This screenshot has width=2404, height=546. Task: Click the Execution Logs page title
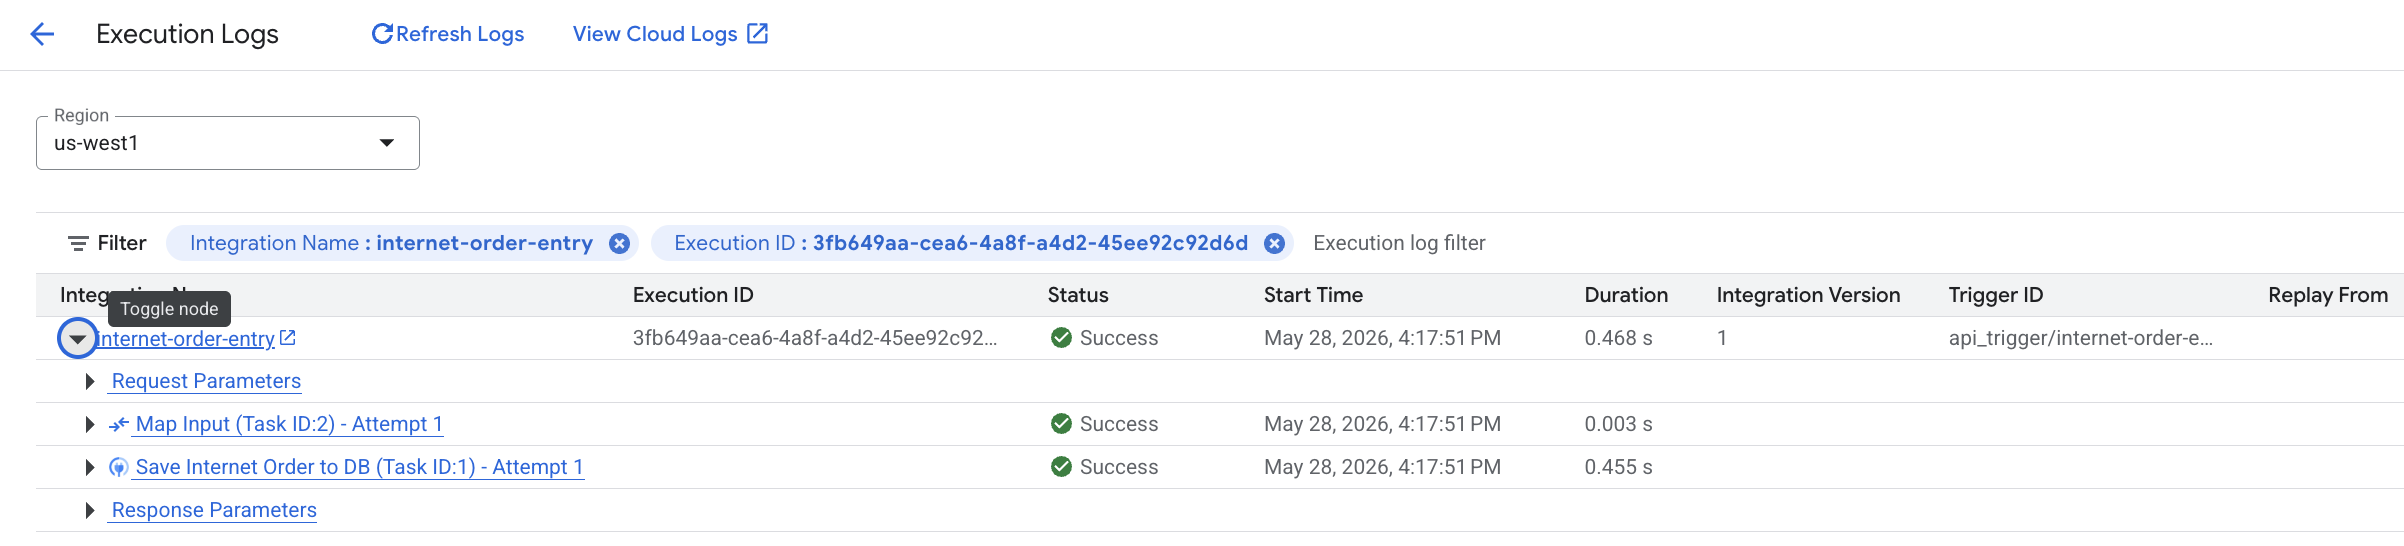coord(187,34)
